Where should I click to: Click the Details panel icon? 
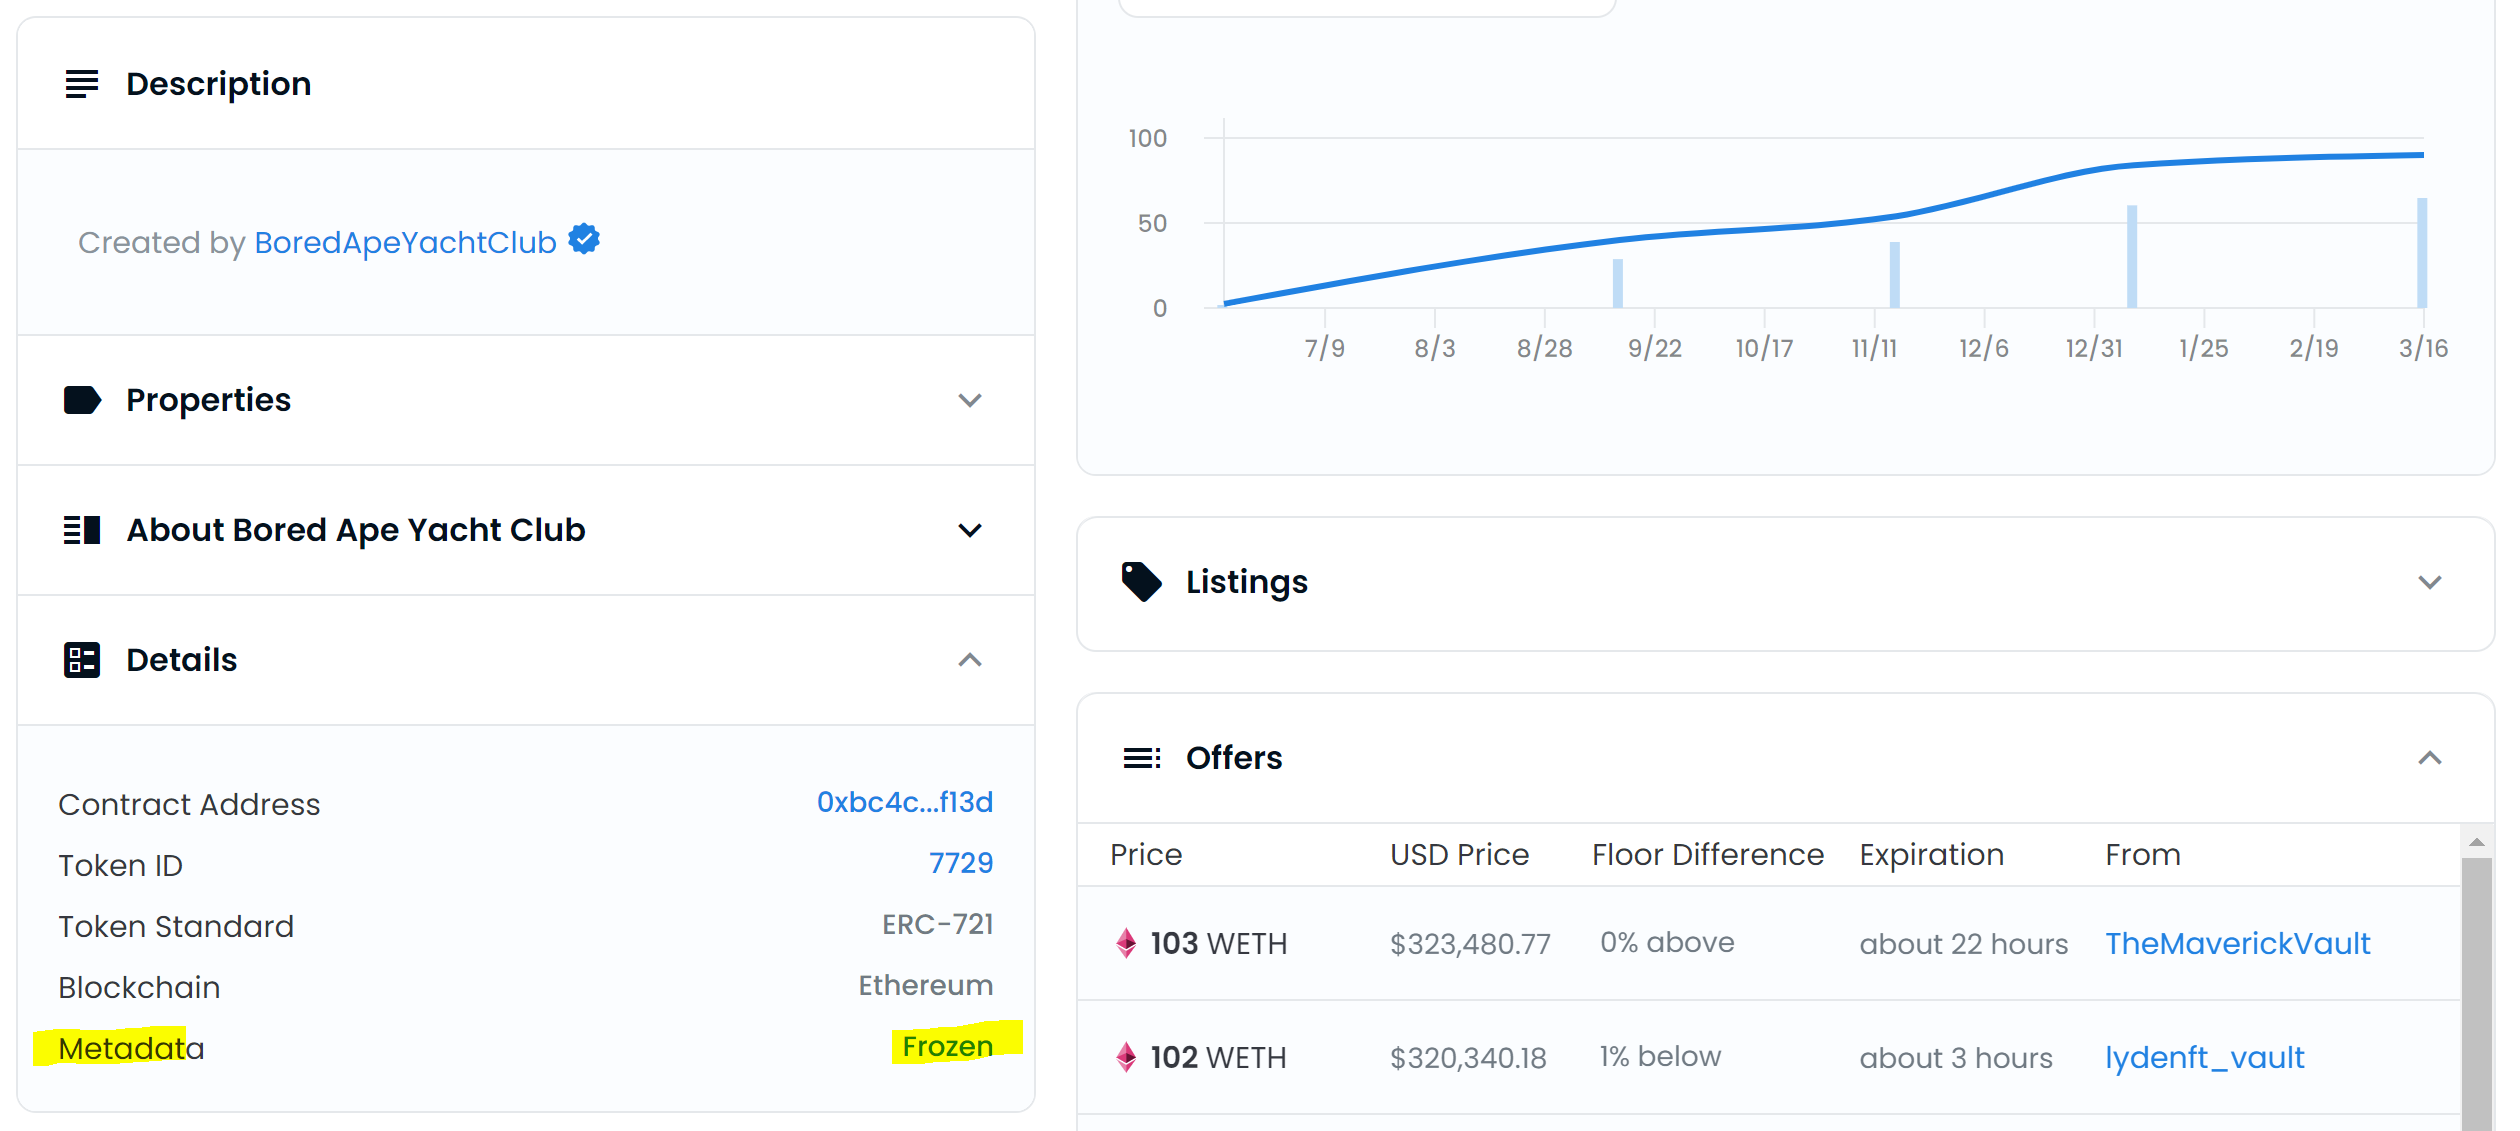[82, 660]
